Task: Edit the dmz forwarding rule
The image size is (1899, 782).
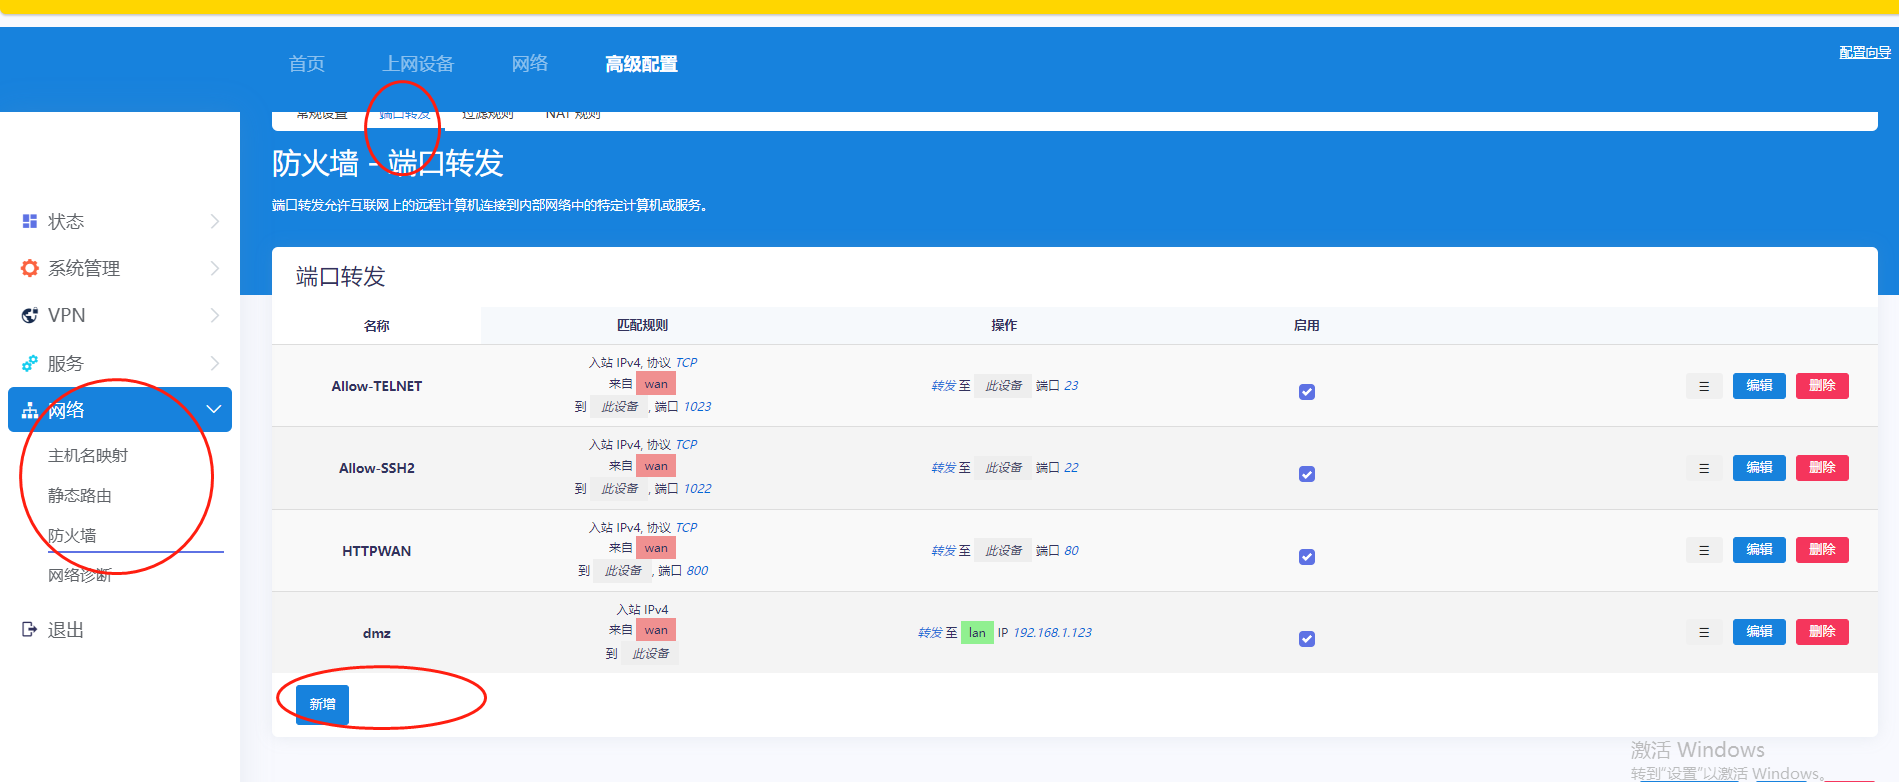Action: (1759, 632)
